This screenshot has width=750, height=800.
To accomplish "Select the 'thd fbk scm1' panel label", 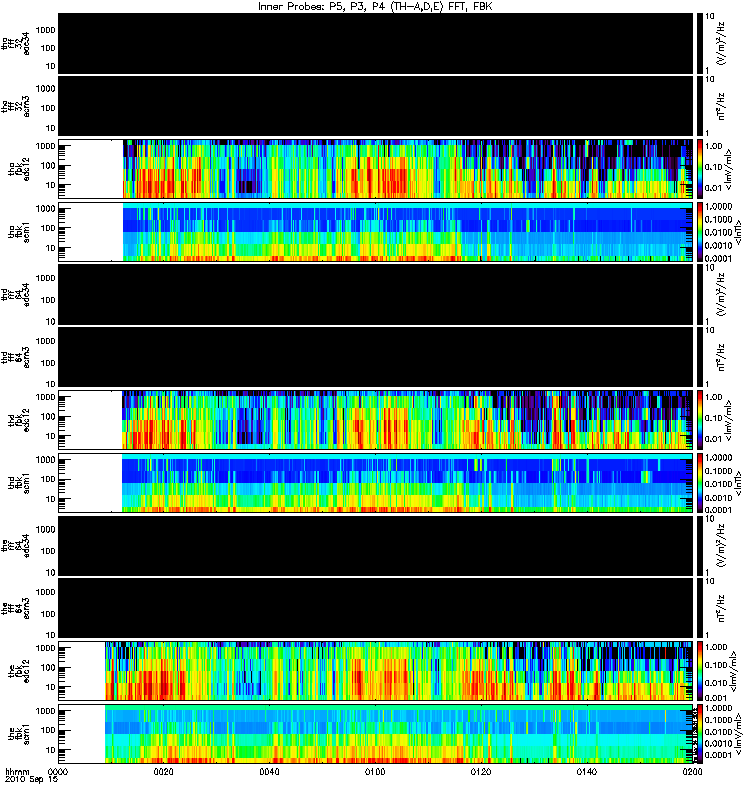I will click(19, 484).
